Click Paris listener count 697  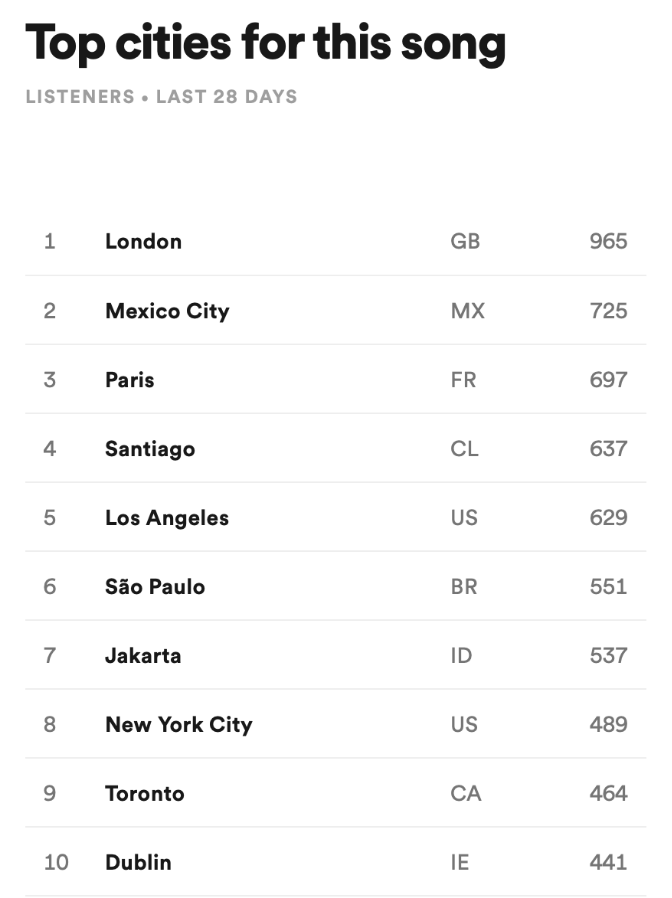click(608, 380)
